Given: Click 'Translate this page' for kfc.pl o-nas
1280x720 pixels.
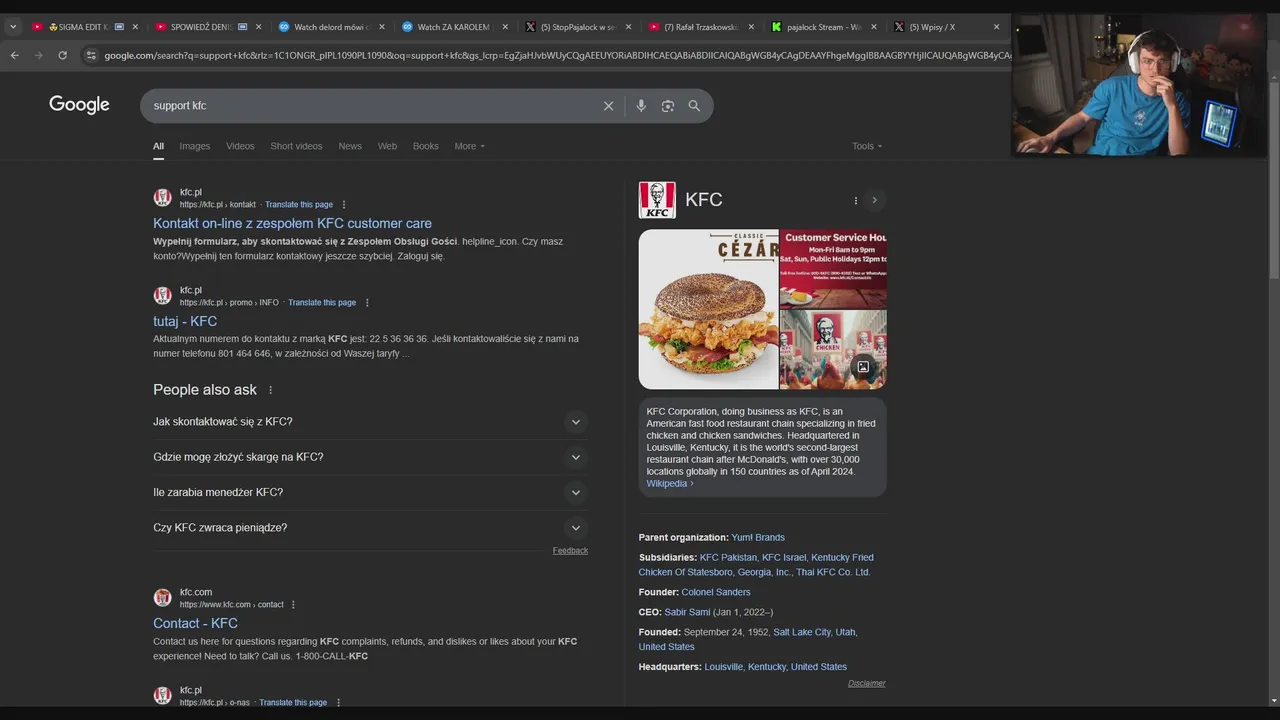Looking at the screenshot, I should 293,703.
